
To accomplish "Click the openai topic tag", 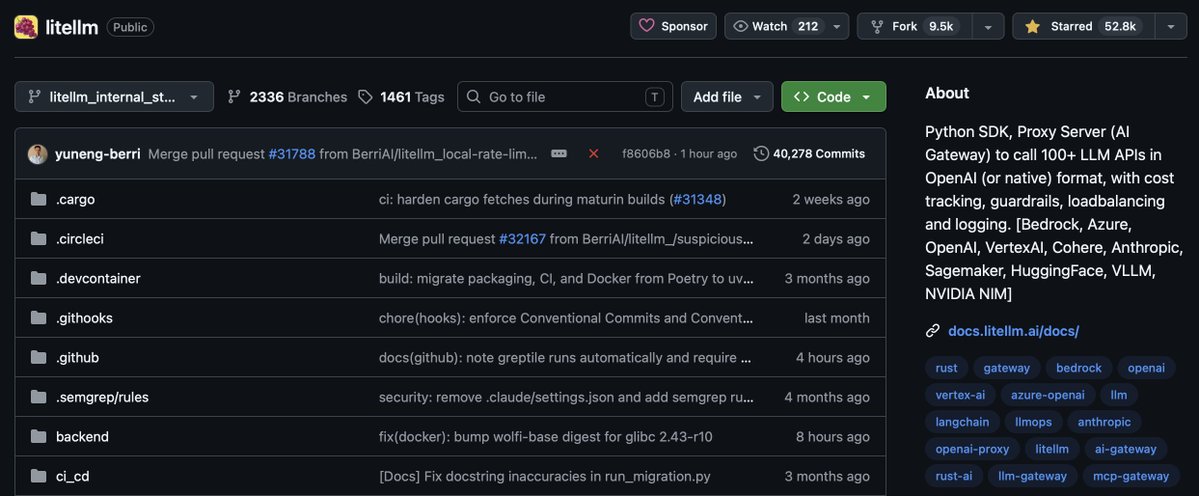I will coord(1145,368).
